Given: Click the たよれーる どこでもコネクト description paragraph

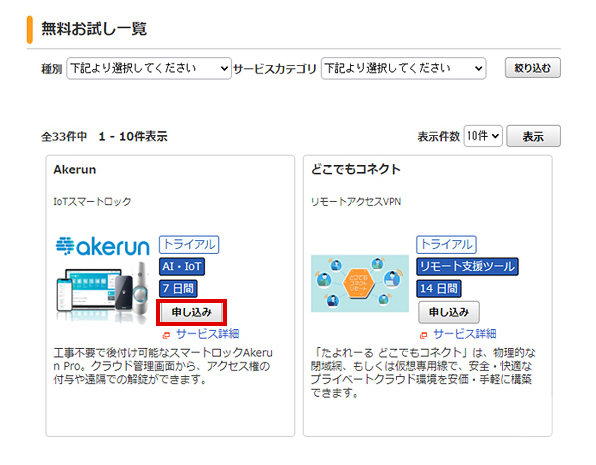Looking at the screenshot, I should coord(423,373).
